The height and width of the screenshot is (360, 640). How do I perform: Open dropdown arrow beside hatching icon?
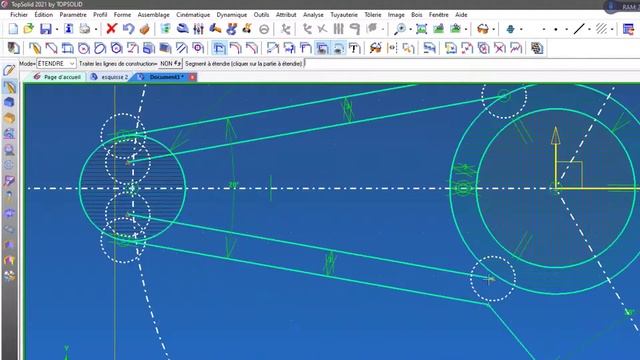612,29
